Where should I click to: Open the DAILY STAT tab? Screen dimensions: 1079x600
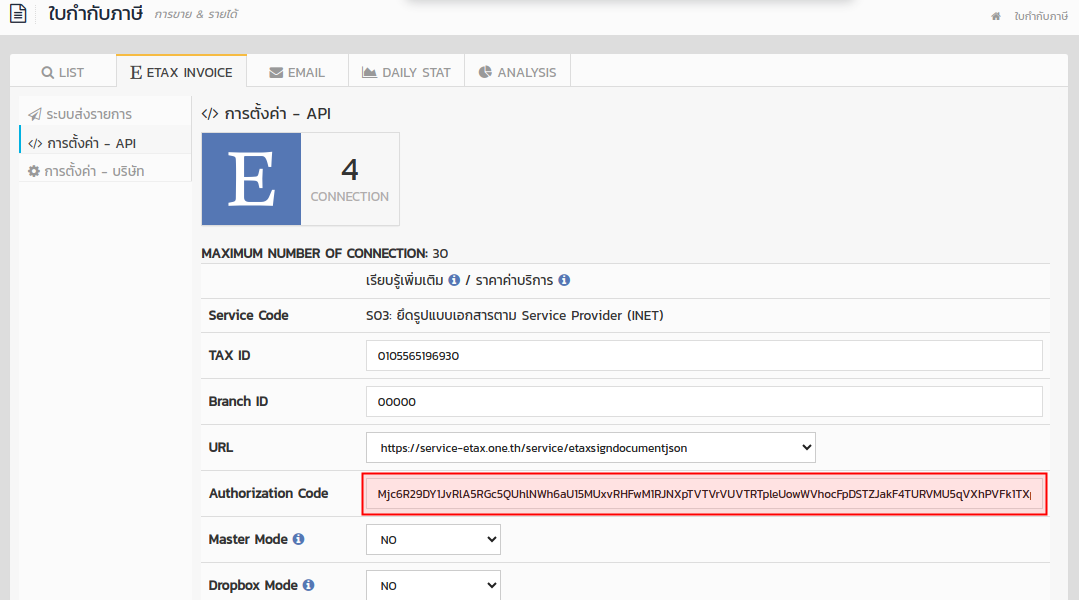[406, 72]
